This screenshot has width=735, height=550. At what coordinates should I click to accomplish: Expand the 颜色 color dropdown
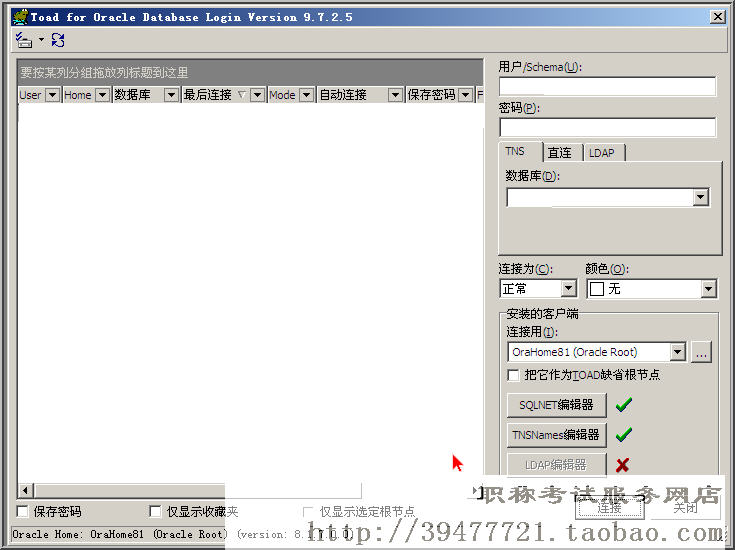pos(708,289)
